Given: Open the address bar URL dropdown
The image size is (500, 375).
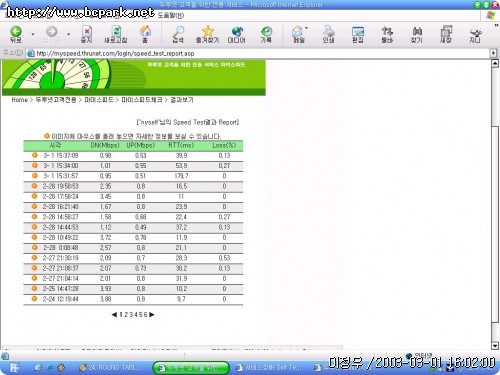Looking at the screenshot, I should (493, 53).
